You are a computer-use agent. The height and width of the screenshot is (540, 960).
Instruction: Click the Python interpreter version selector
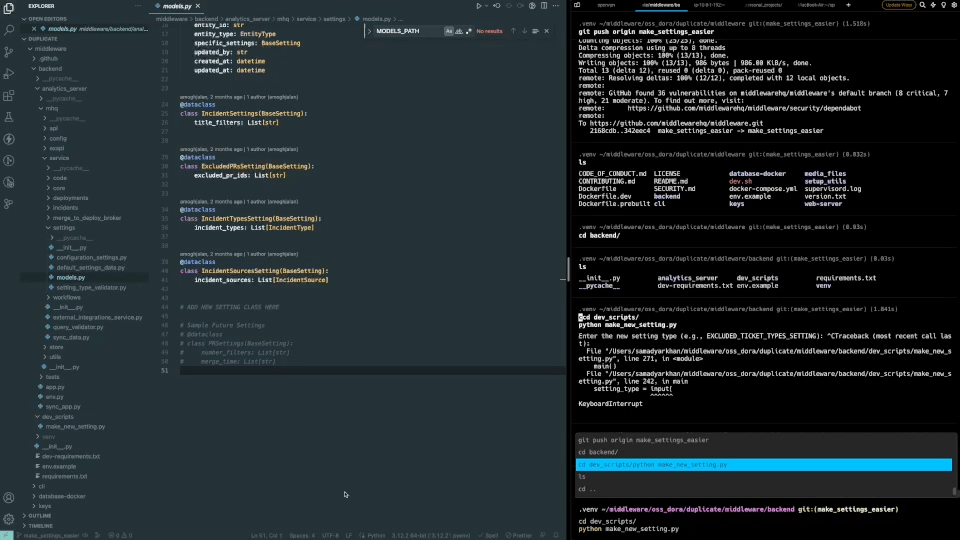point(431,536)
